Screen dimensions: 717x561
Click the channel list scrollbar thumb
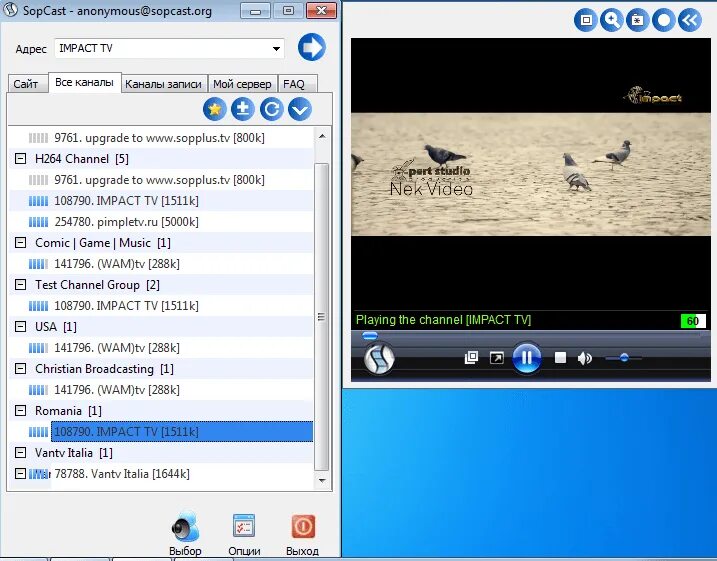click(322, 316)
